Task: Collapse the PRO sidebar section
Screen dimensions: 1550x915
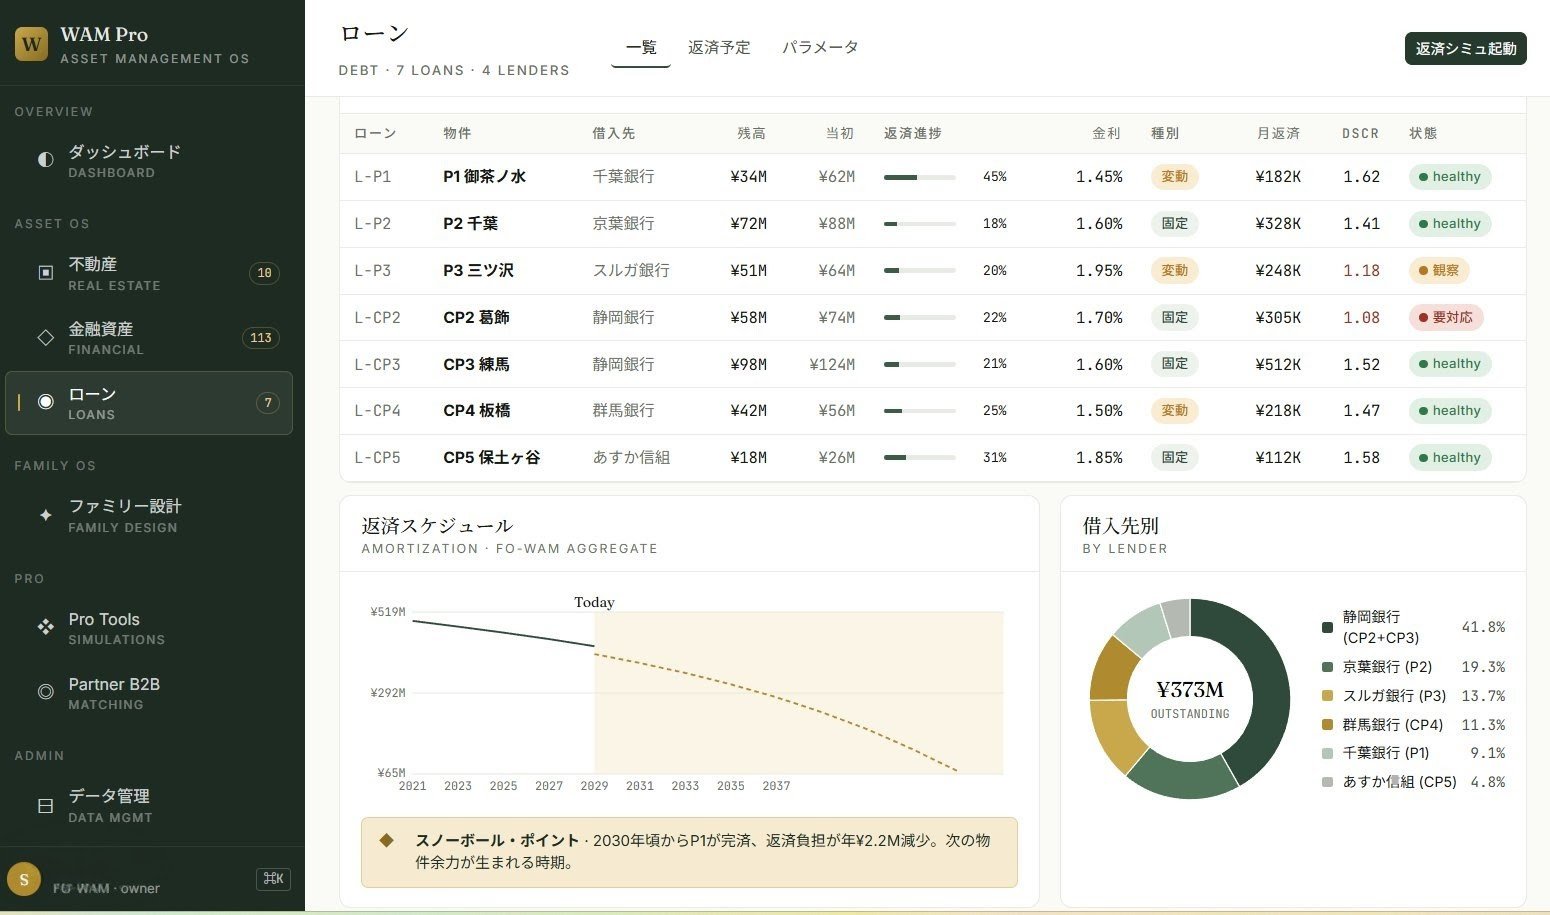Action: (29, 578)
